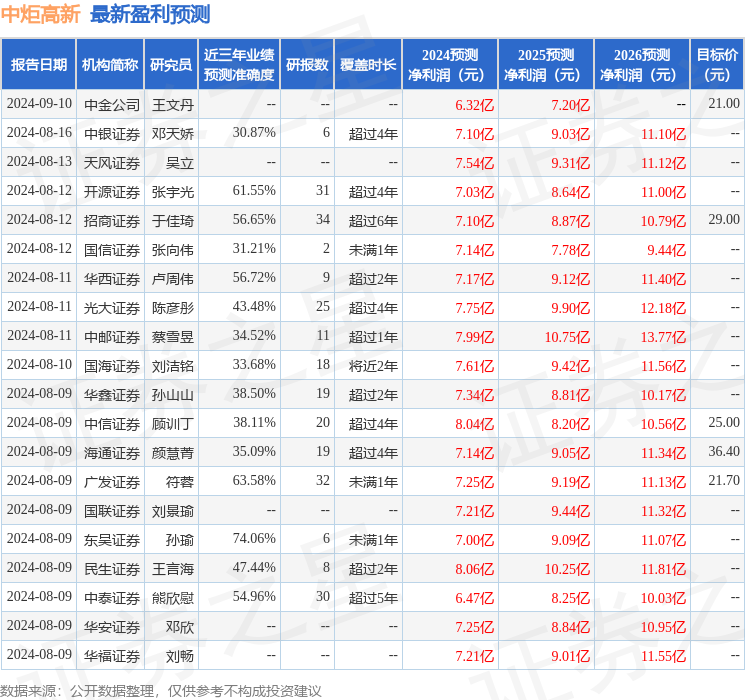The image size is (745, 700).
Task: Select the 招商证券 institution cell
Action: point(112,221)
